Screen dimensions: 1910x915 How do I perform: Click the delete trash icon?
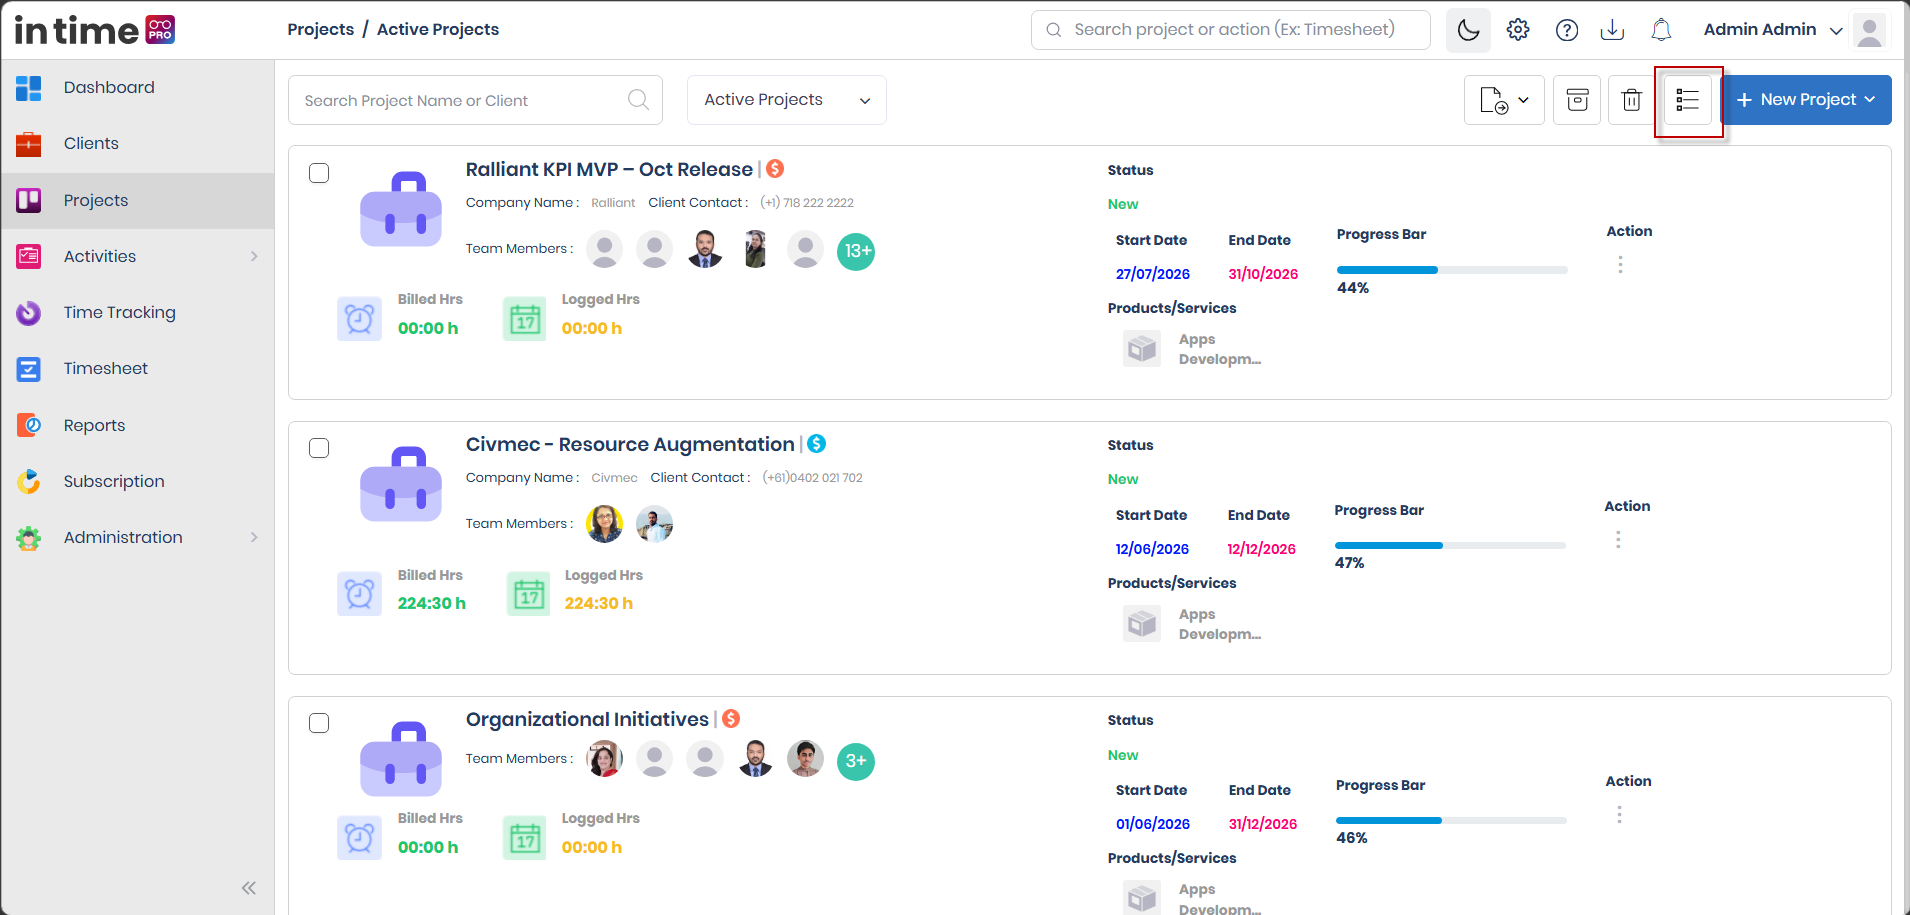pyautogui.click(x=1632, y=100)
